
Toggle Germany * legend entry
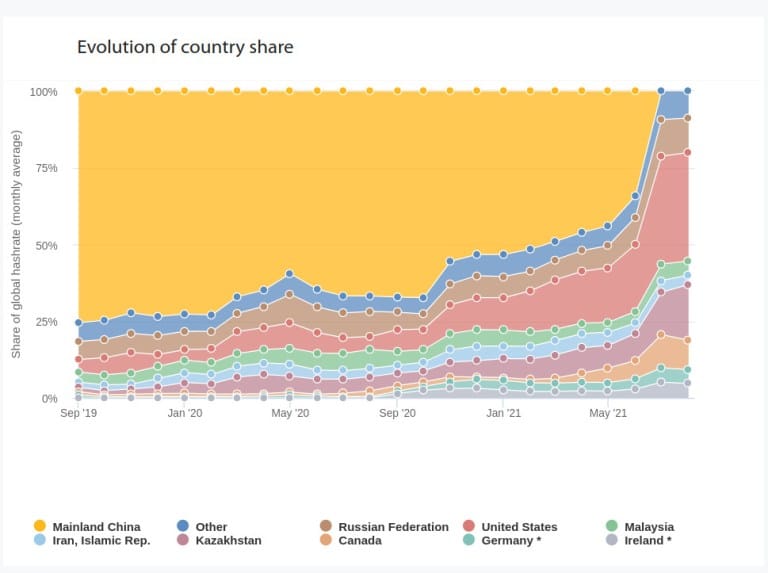(x=502, y=540)
